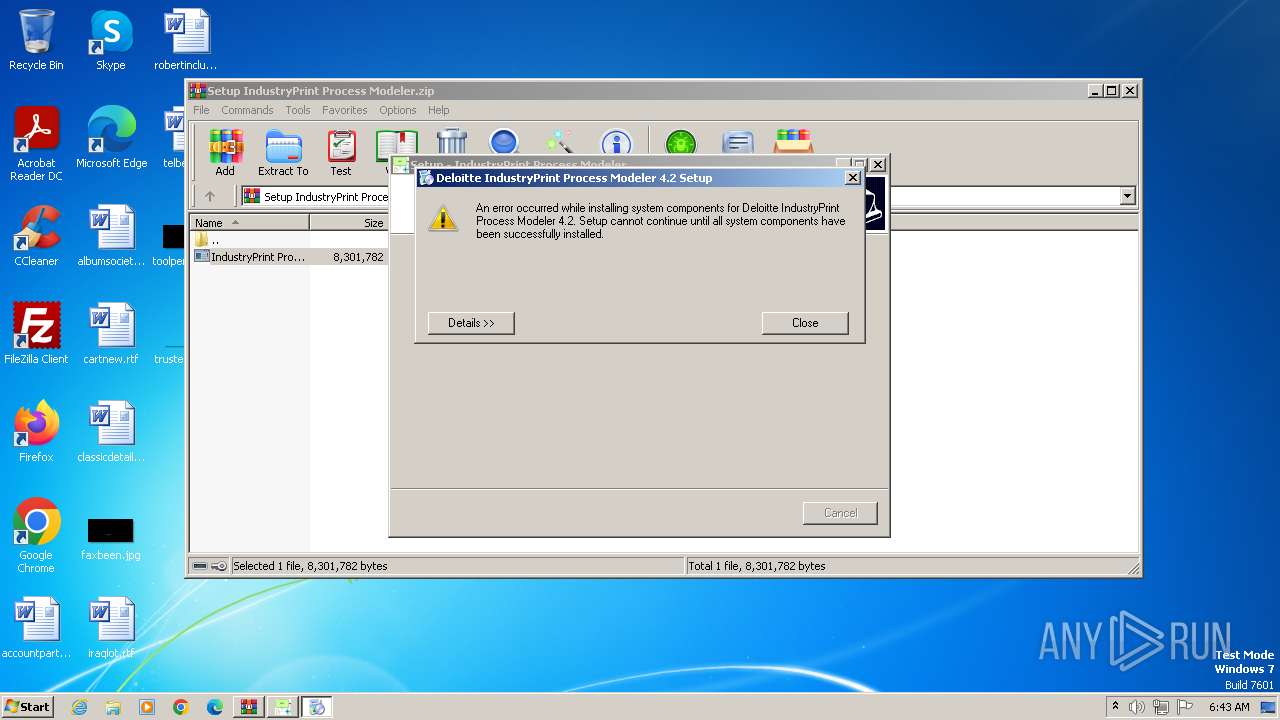Open the address path dropdown arrow
Viewport: 1280px width, 720px height.
1128,196
